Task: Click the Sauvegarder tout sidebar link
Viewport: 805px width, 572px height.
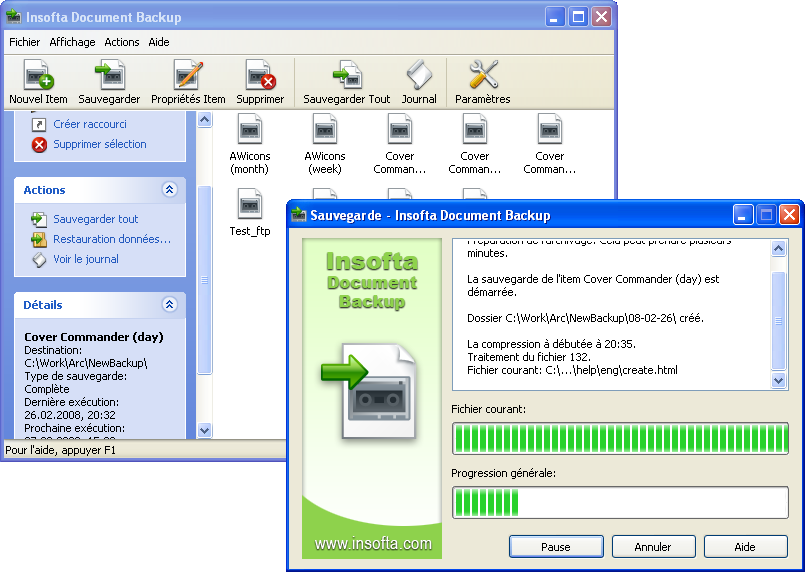Action: (x=95, y=219)
